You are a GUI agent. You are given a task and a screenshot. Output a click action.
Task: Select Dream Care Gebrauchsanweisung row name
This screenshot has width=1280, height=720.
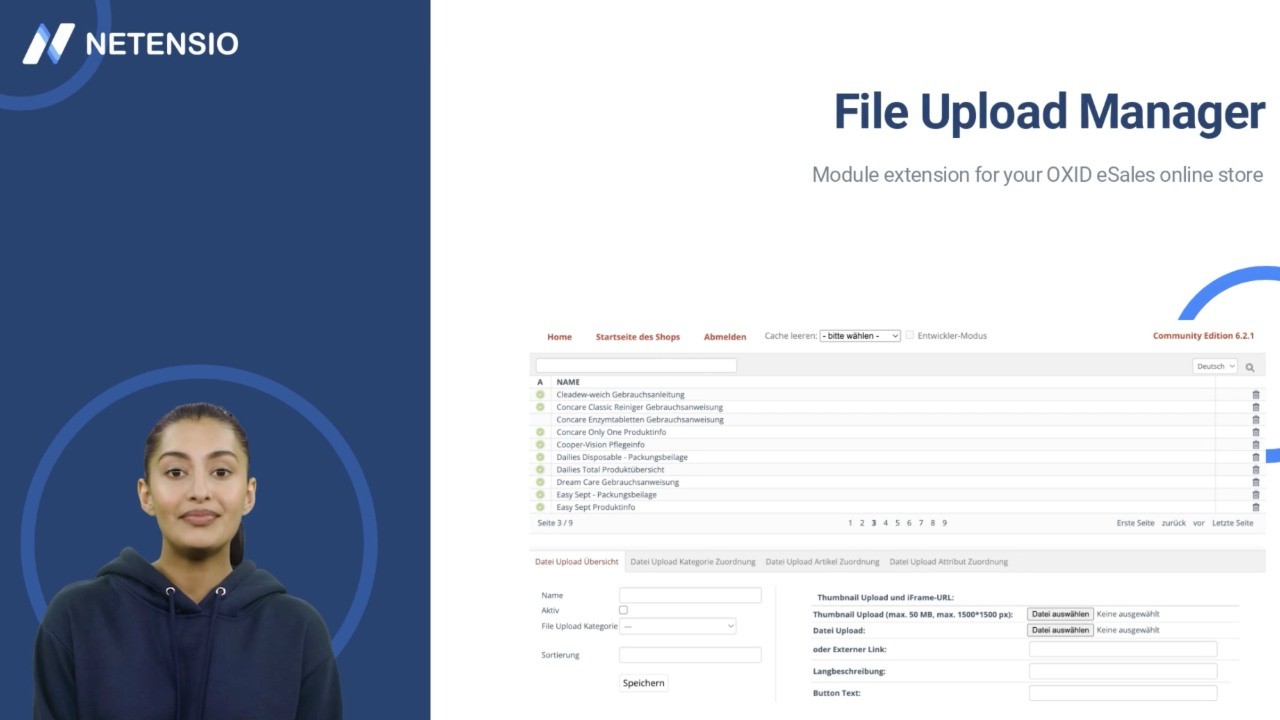[618, 482]
